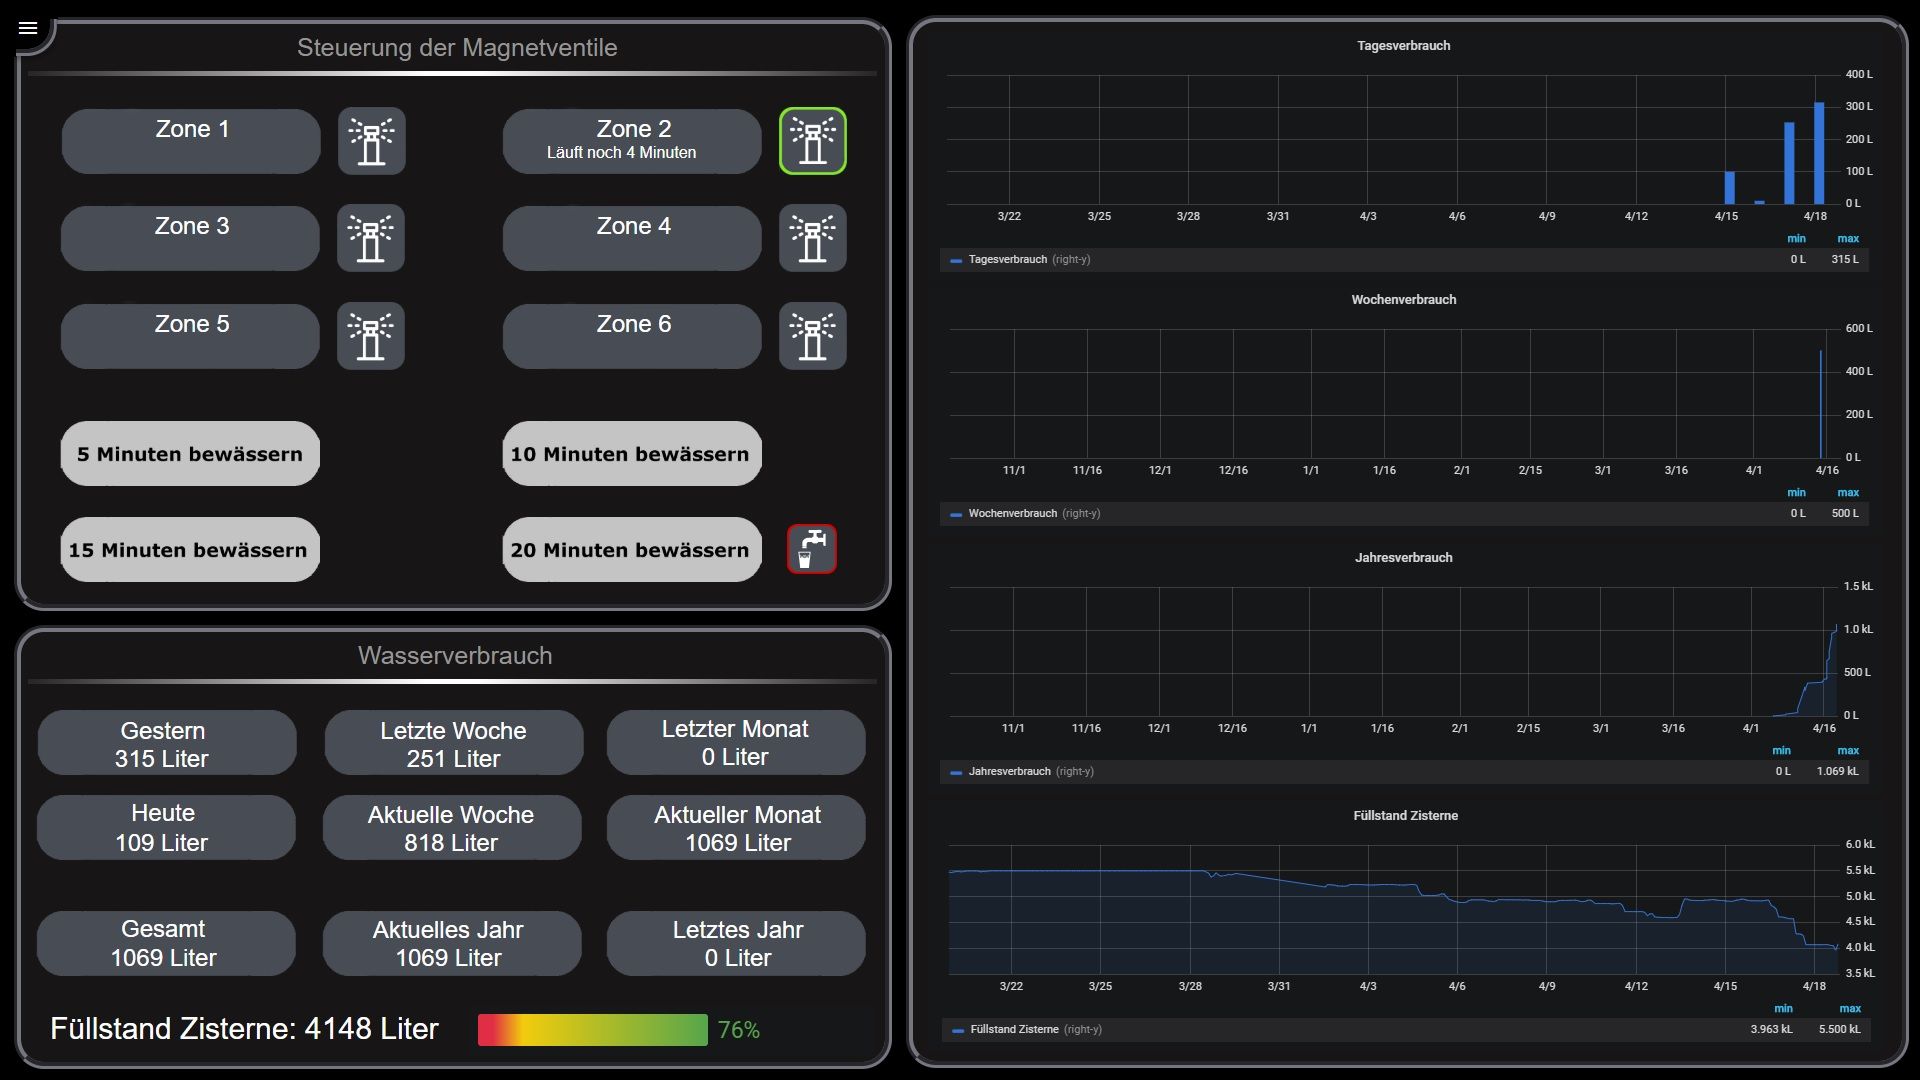Viewport: 1920px width, 1080px height.
Task: Open the Wochenverbrauch panel title
Action: [1403, 300]
